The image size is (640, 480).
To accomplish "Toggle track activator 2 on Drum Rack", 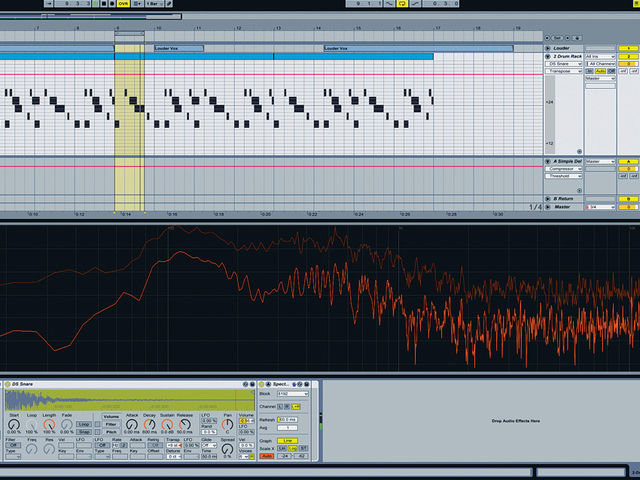I will [629, 56].
